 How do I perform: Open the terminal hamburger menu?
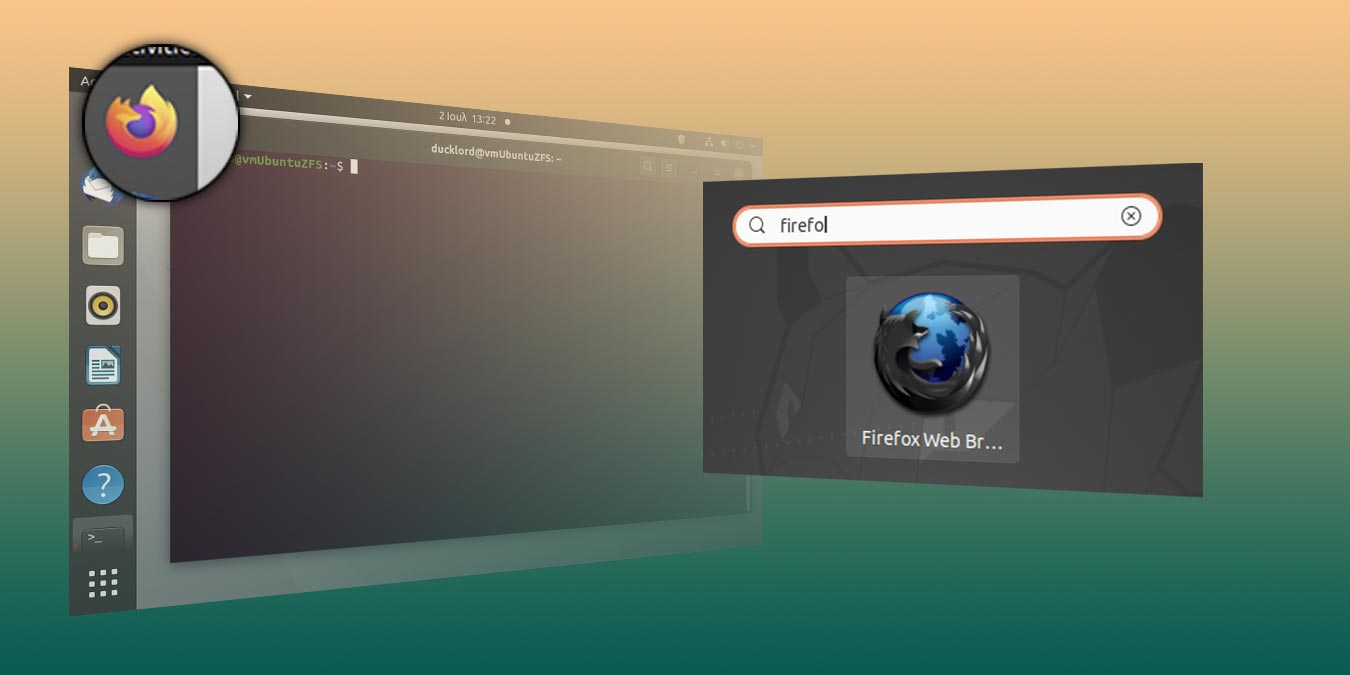(668, 169)
